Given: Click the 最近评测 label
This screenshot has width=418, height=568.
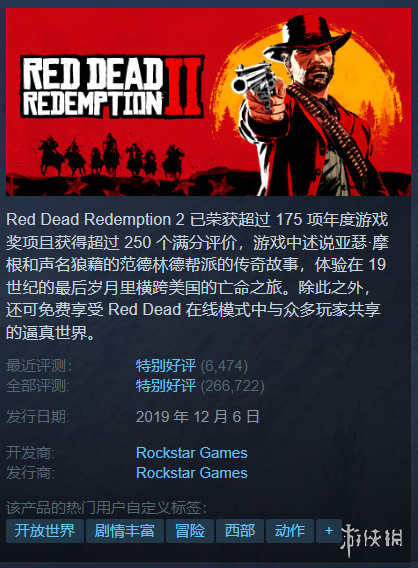Looking at the screenshot, I should pos(38,366).
